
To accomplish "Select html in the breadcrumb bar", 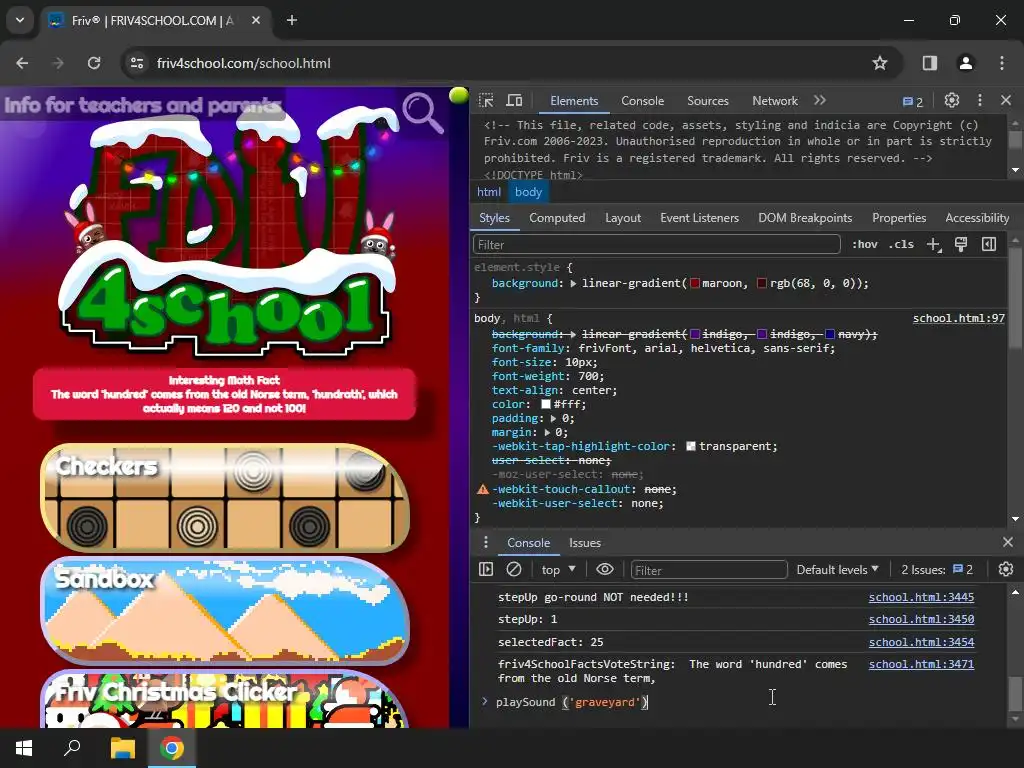I will click(488, 192).
